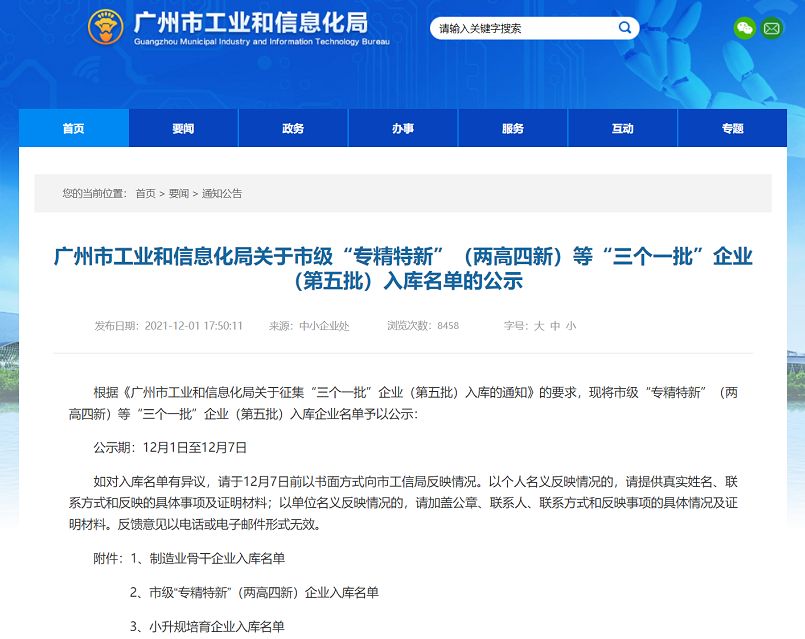The width and height of the screenshot is (805, 639).
Task: Open the WeChat icon
Action: tap(744, 28)
